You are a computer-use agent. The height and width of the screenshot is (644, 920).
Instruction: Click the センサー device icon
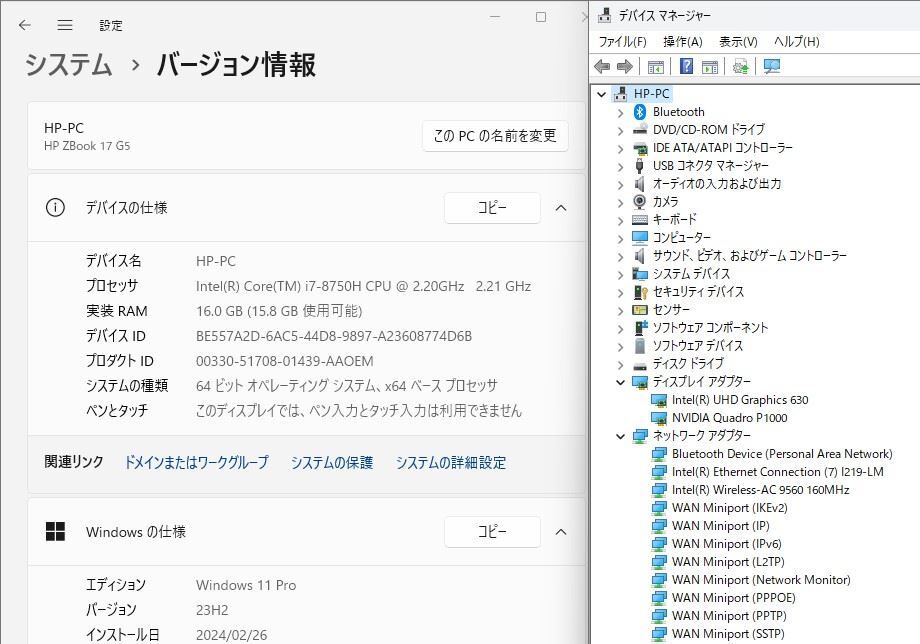(640, 310)
